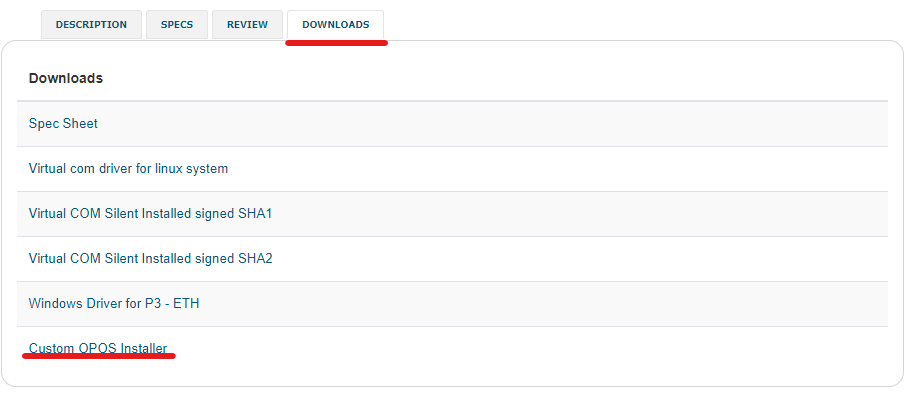Select the Spec Sheet table row
Screen dimensions: 905x402
452,124
